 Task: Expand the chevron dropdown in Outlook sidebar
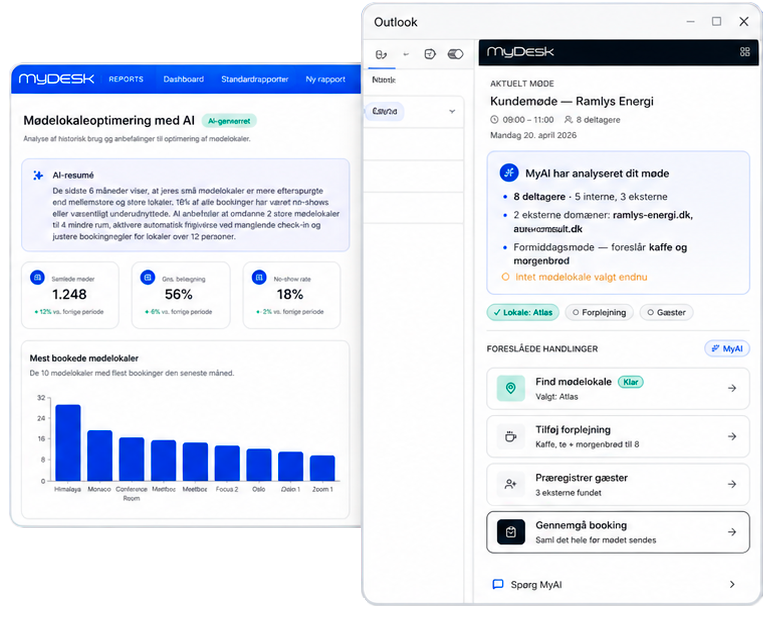pyautogui.click(x=452, y=111)
